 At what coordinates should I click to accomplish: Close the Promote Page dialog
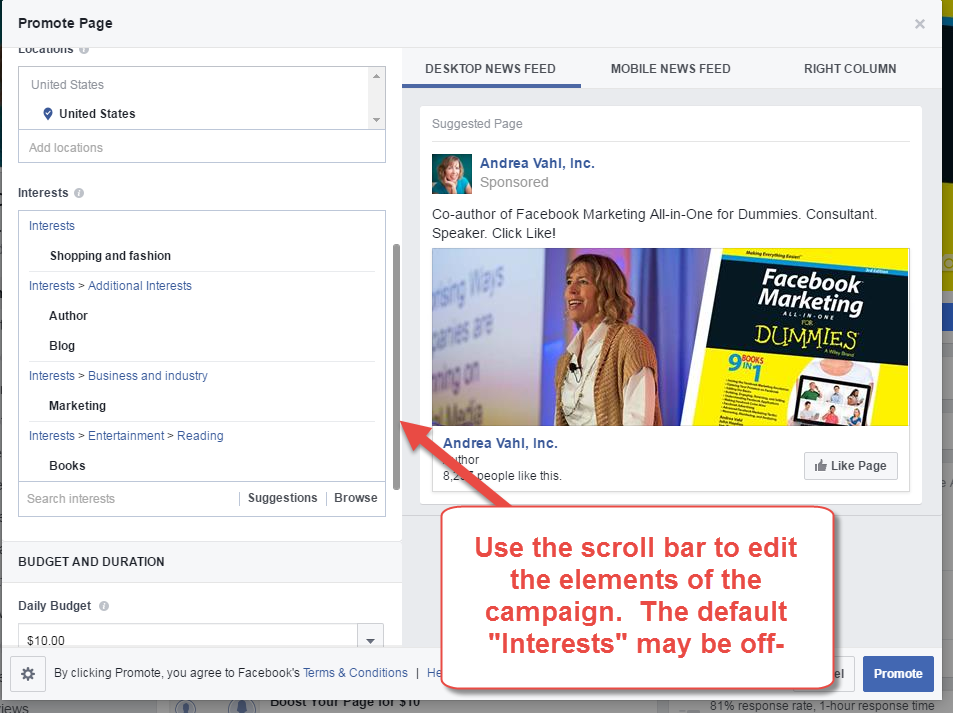click(920, 24)
